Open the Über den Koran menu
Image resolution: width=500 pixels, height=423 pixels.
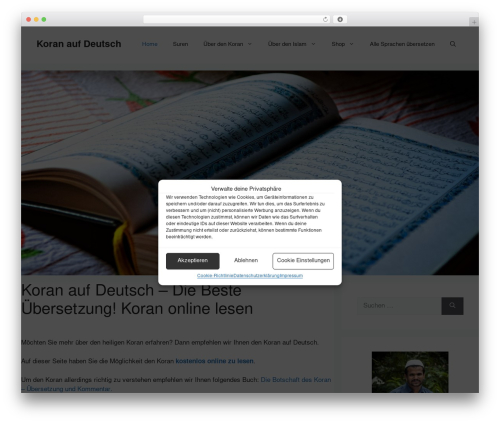(x=223, y=44)
